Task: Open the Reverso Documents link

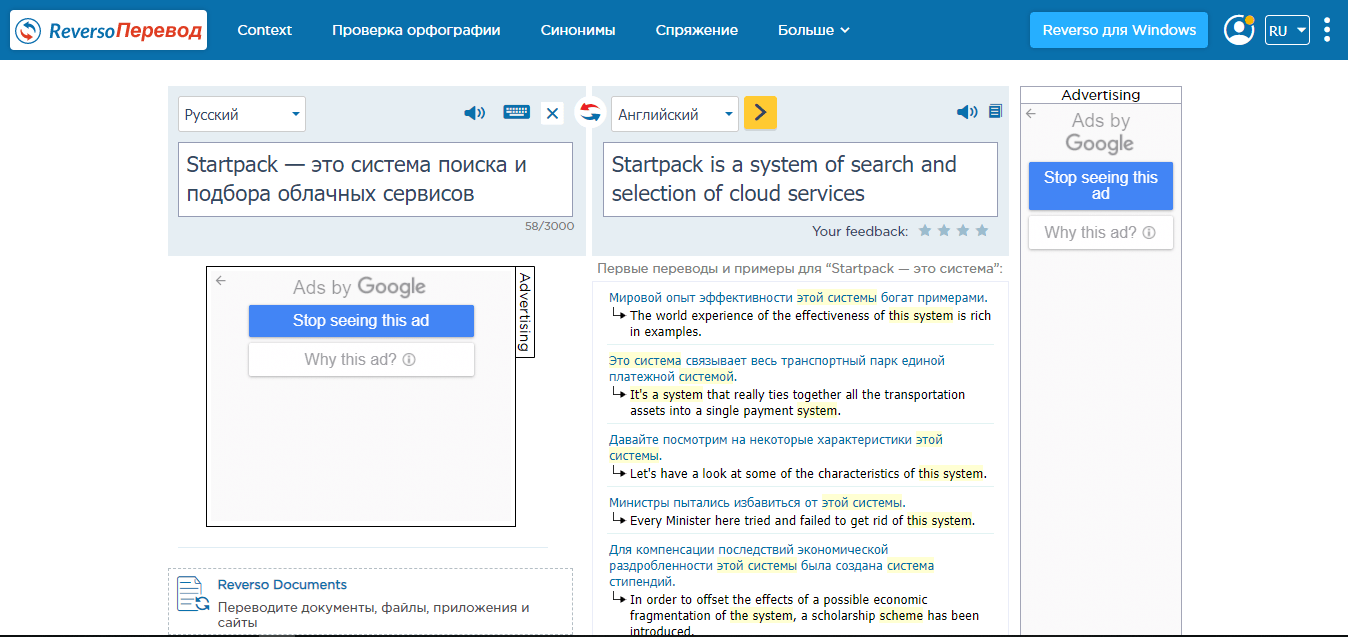Action: (x=282, y=585)
